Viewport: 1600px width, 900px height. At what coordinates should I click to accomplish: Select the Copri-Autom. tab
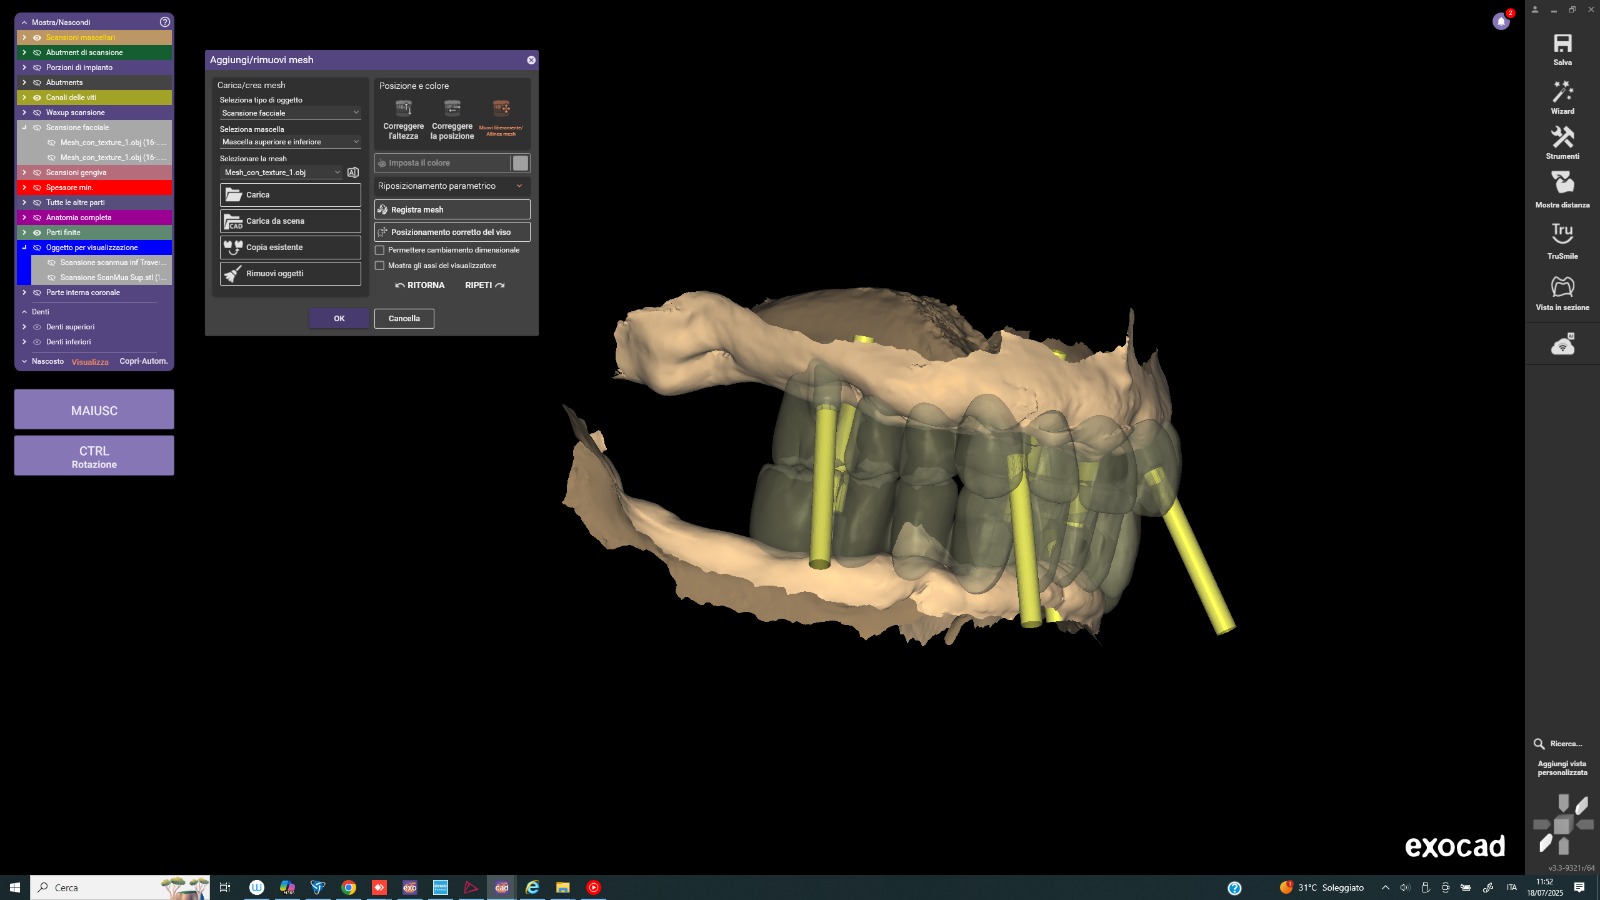tap(143, 362)
